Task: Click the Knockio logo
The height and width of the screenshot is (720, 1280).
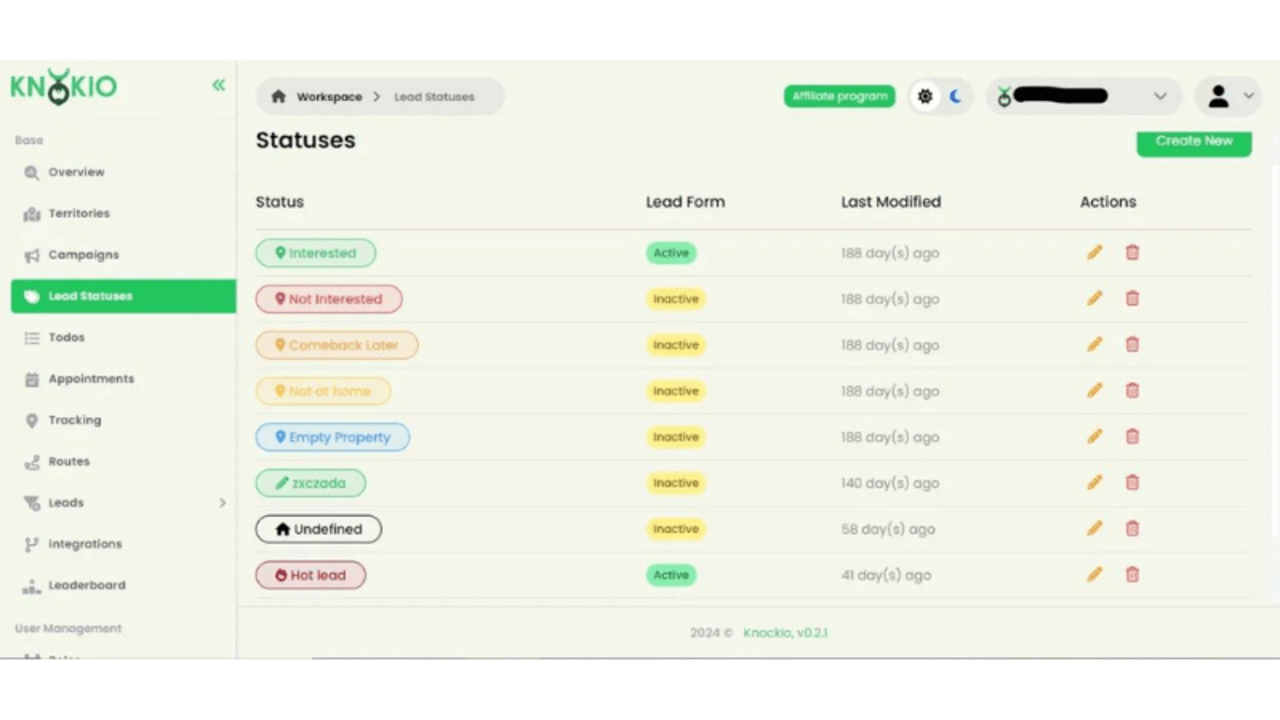Action: 64,87
